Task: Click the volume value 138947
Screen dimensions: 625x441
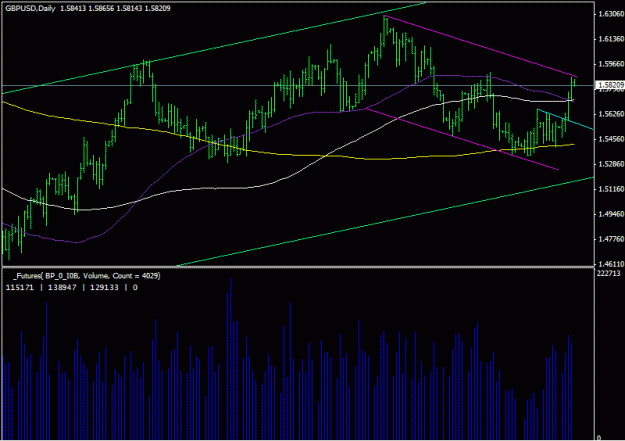Action: pos(62,287)
